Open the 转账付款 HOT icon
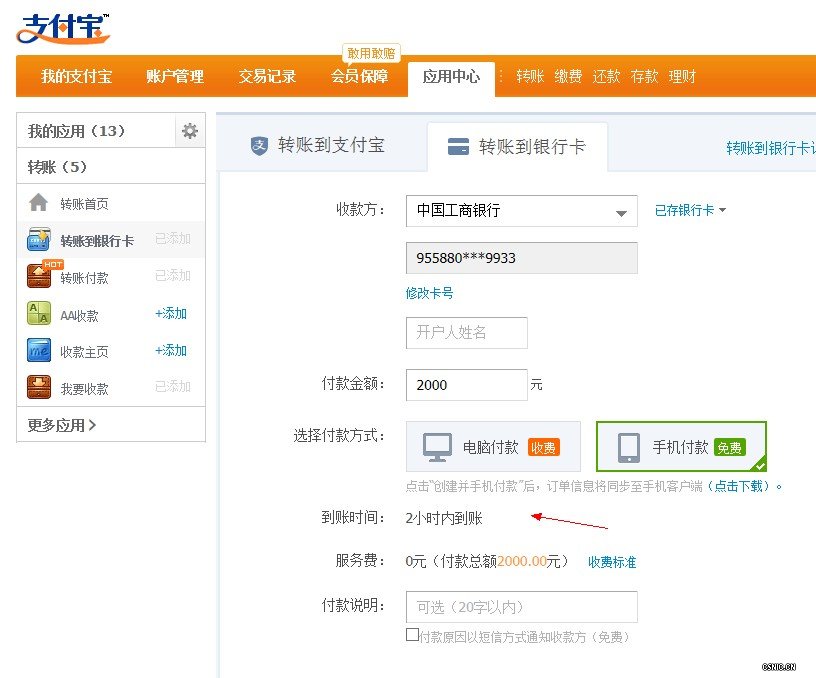Image resolution: width=816 pixels, height=678 pixels. click(39, 277)
